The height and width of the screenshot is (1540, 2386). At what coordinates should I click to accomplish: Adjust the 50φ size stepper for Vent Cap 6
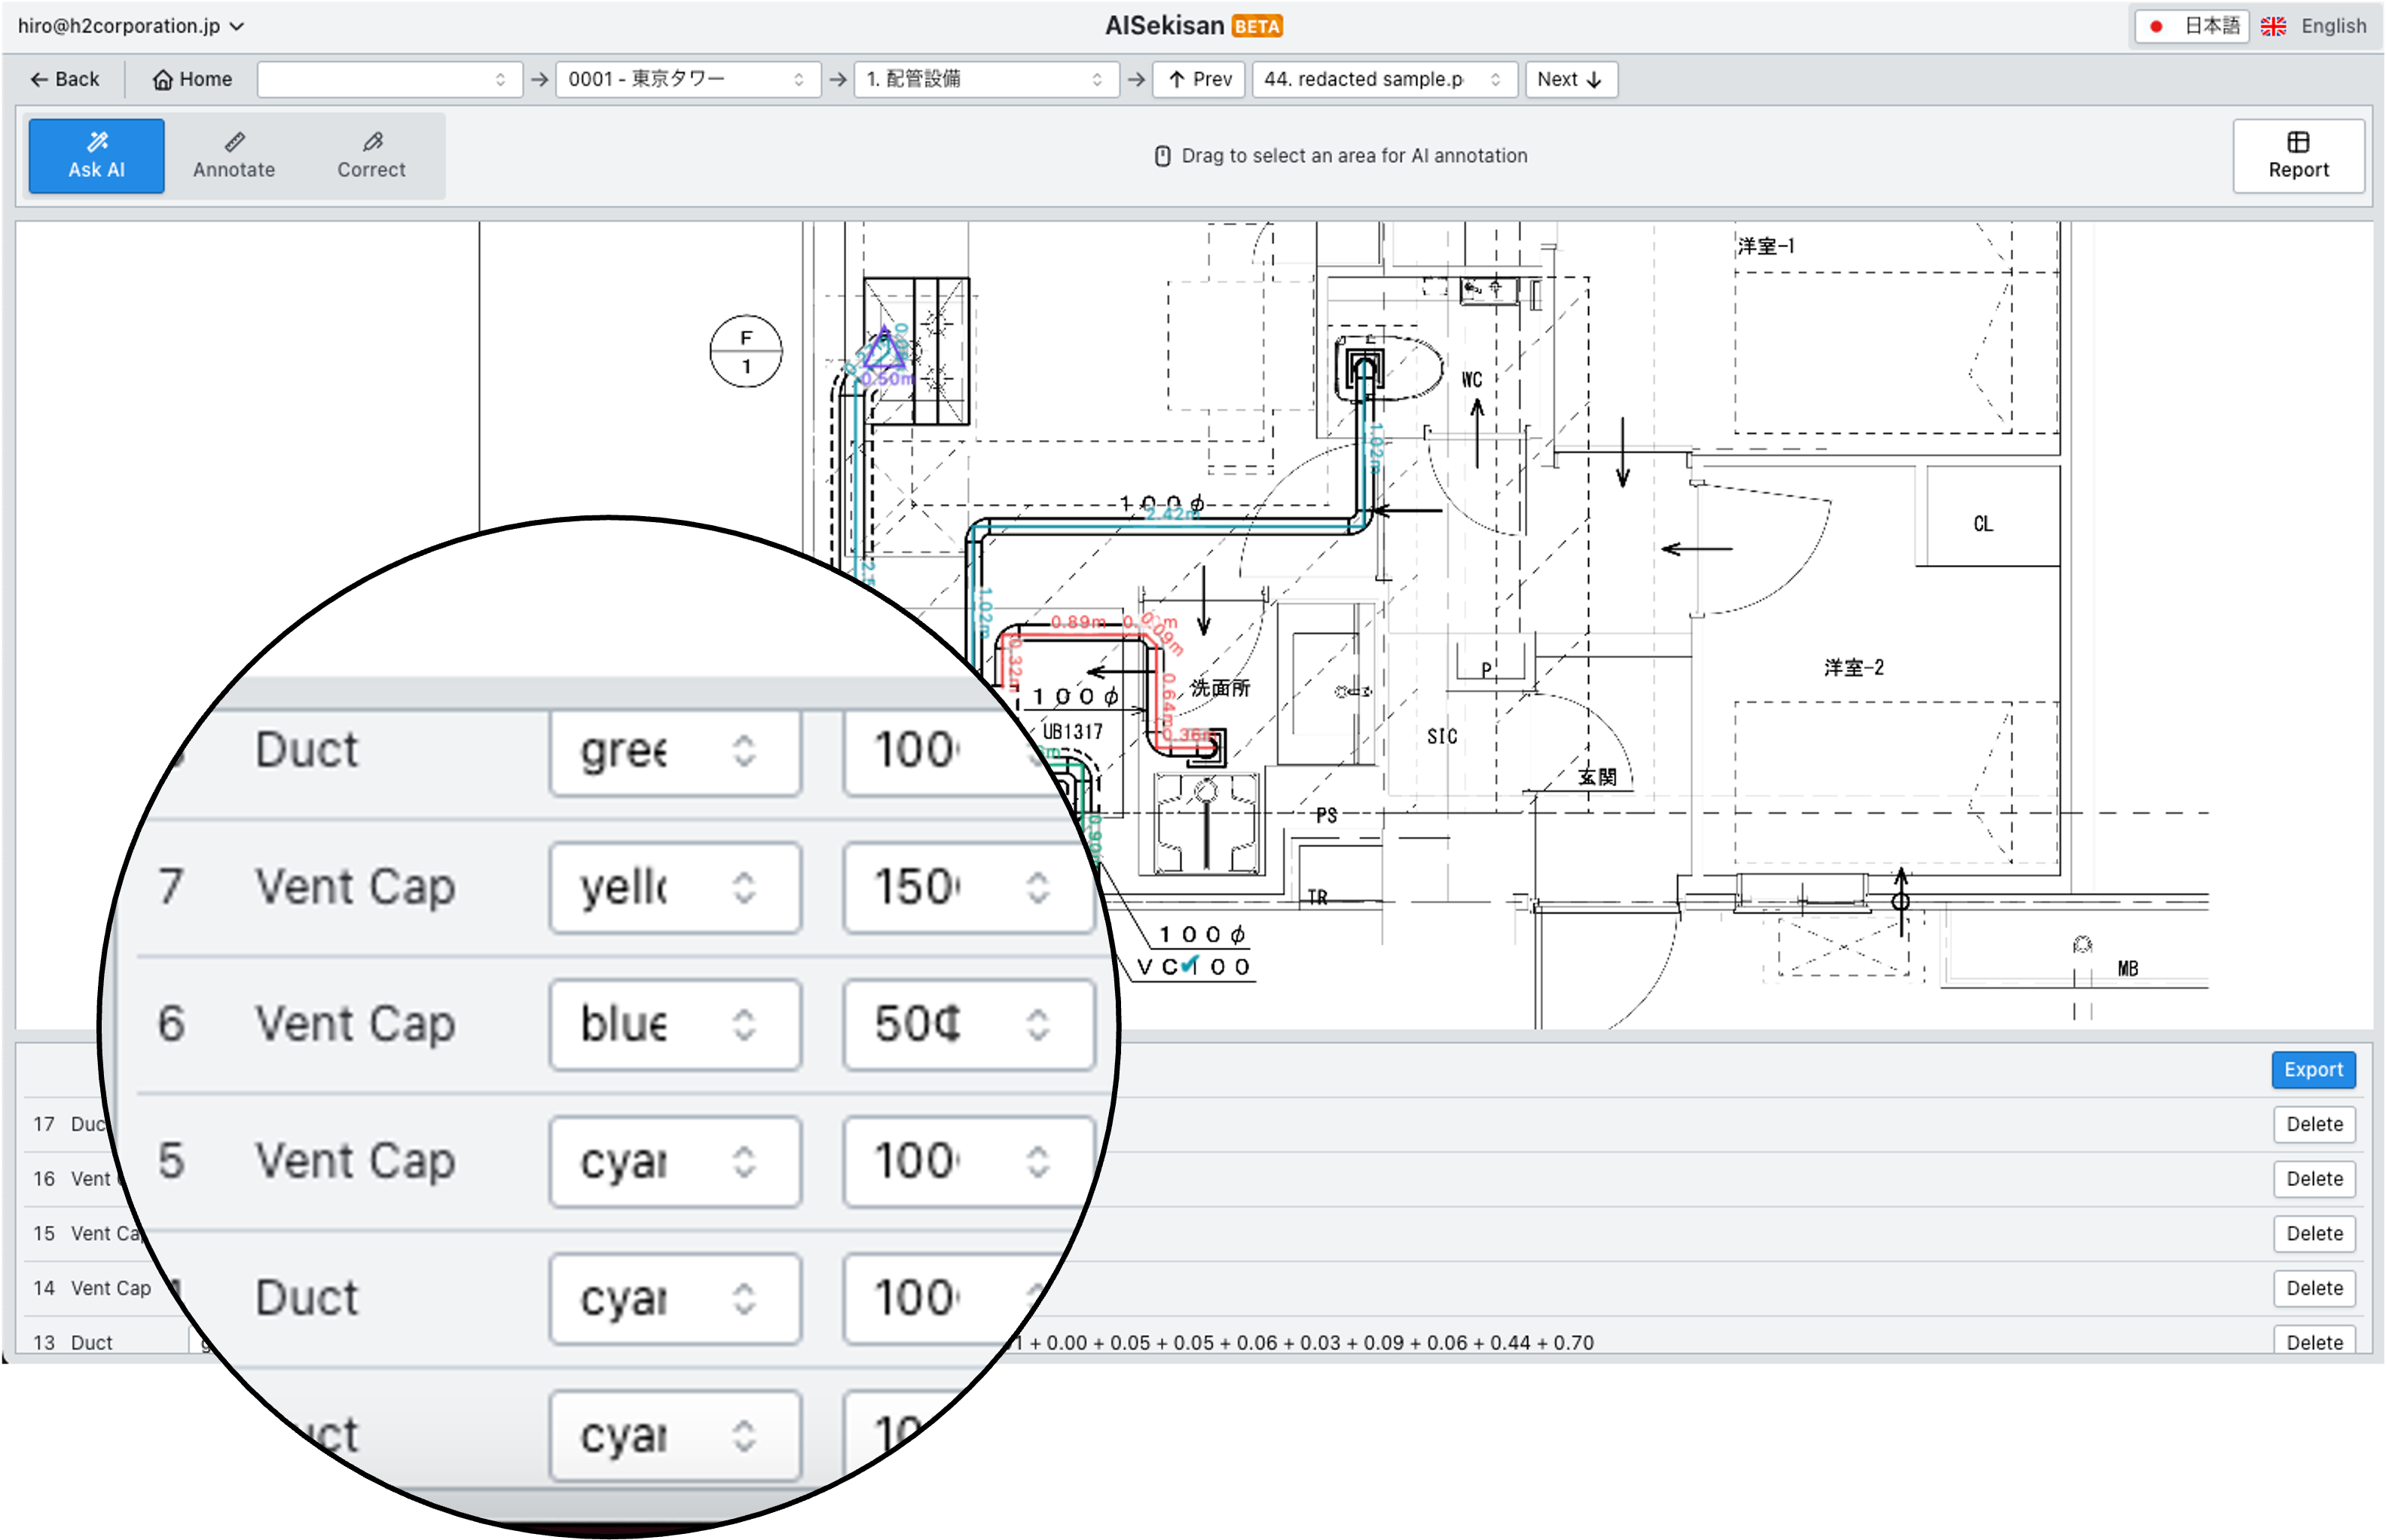pyautogui.click(x=1037, y=1024)
